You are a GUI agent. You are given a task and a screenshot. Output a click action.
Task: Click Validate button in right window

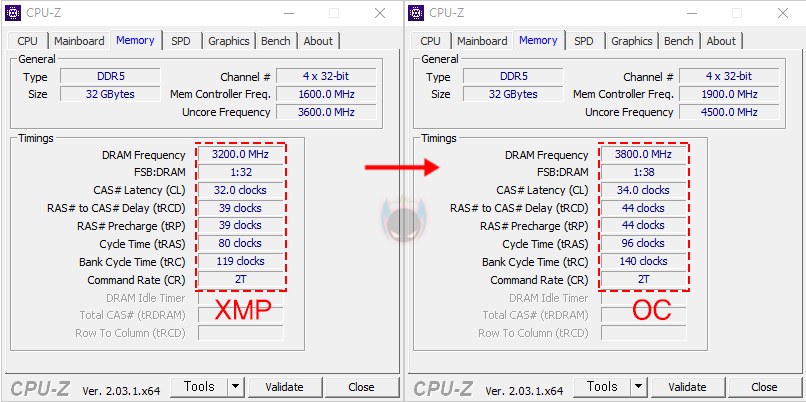coord(687,387)
